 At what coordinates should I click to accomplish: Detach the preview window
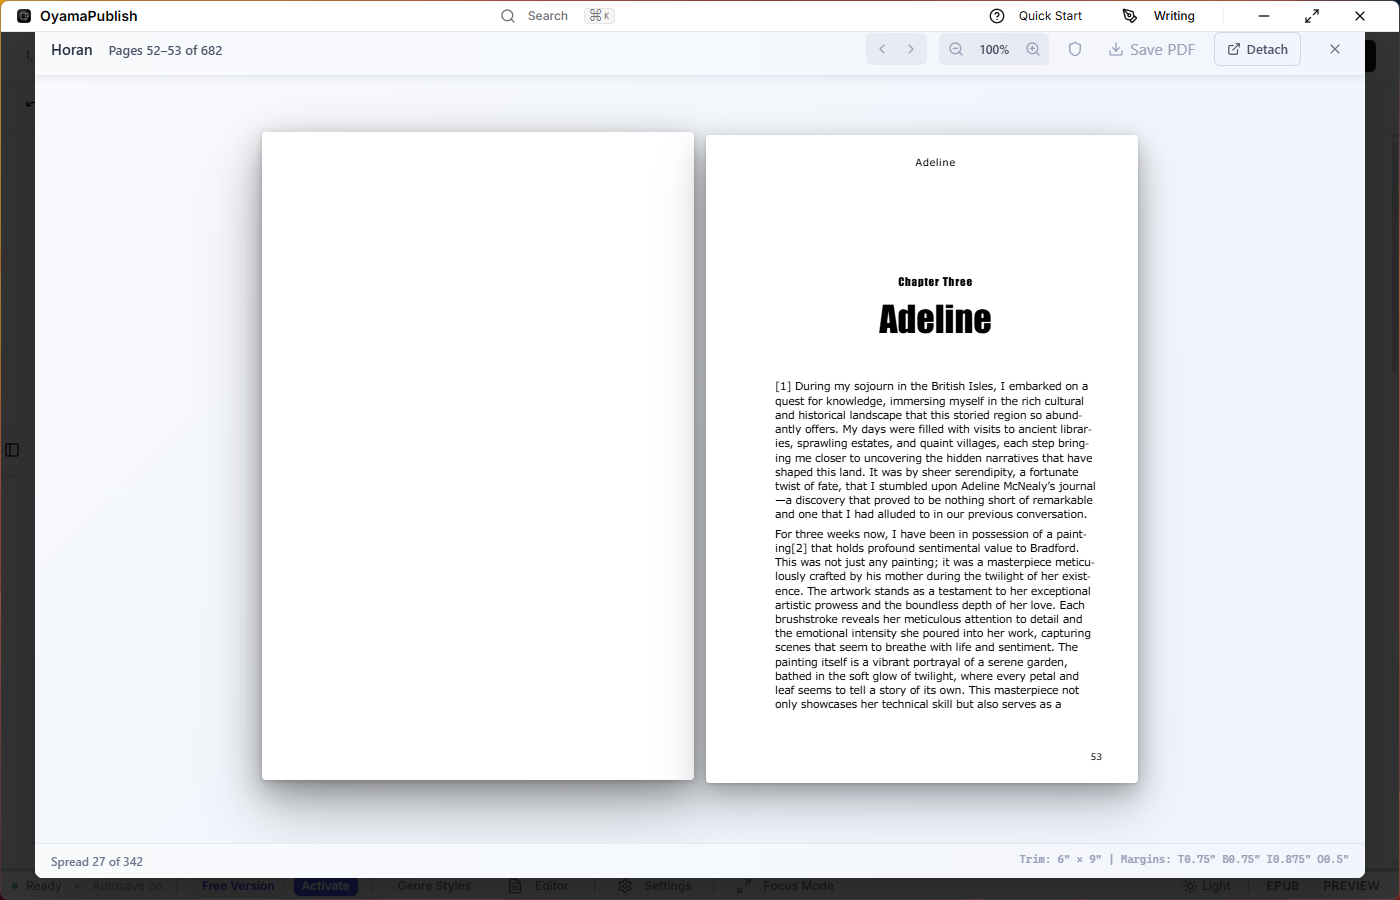(x=1257, y=48)
